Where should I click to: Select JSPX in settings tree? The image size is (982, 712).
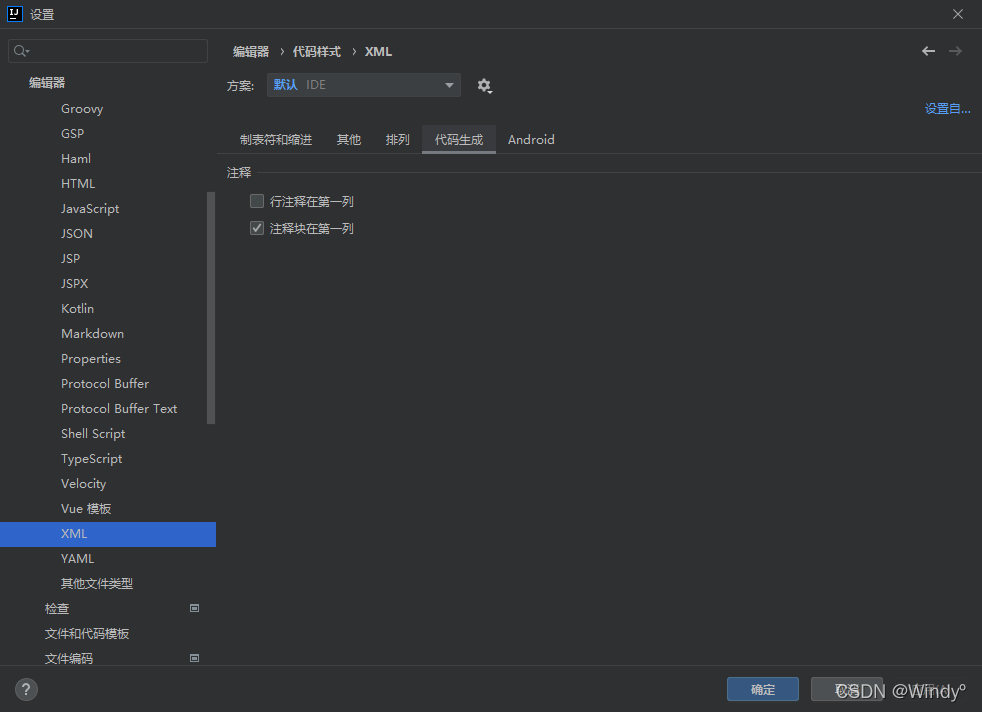75,284
